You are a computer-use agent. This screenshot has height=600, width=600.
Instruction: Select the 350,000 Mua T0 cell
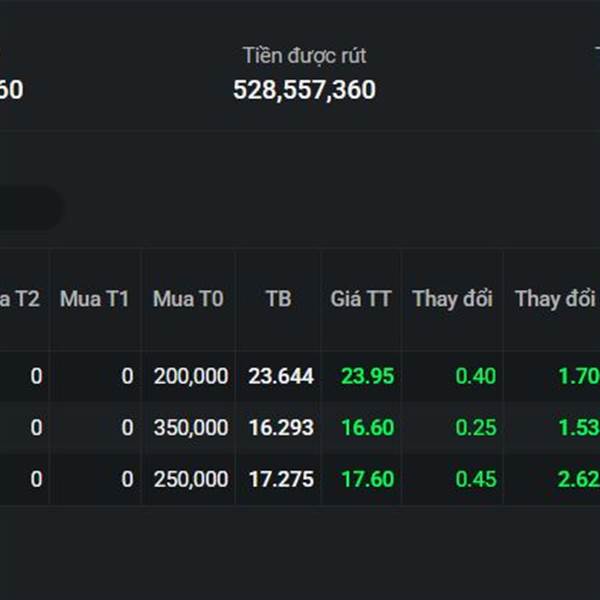[x=191, y=428]
